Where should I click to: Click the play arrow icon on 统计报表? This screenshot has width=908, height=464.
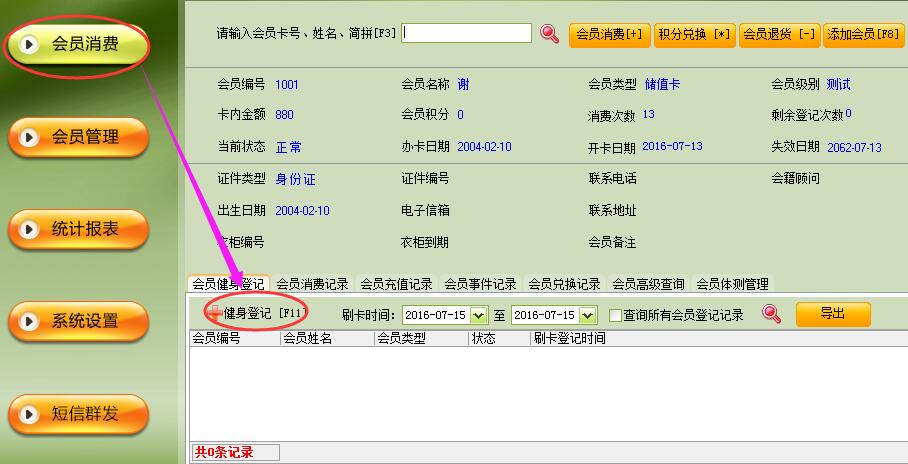click(29, 229)
